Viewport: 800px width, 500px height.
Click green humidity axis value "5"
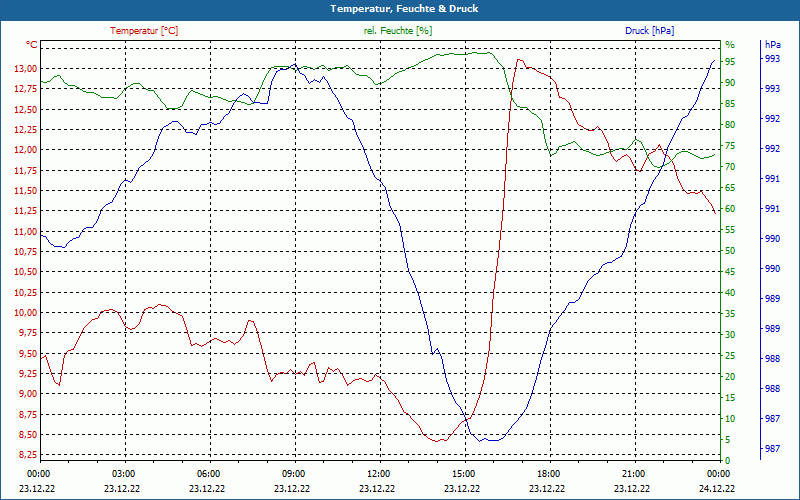728,440
